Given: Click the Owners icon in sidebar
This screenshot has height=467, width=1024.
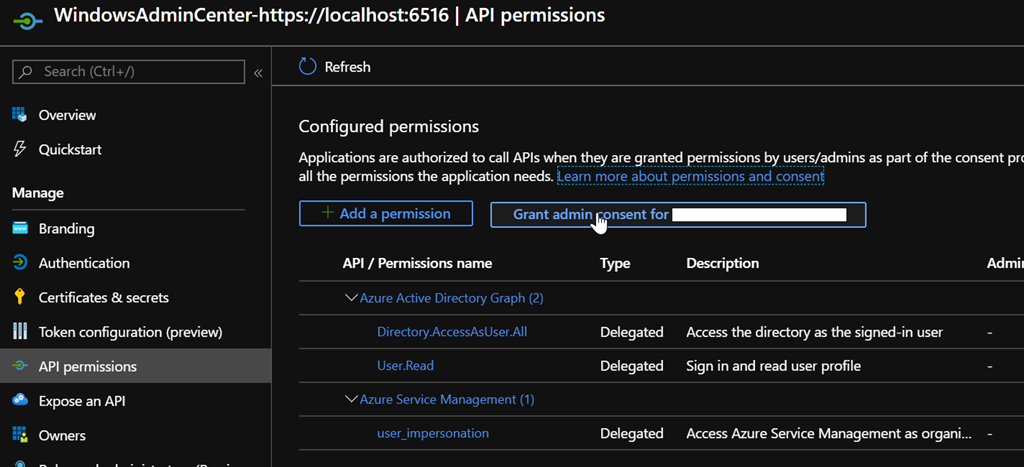Looking at the screenshot, I should pyautogui.click(x=20, y=435).
